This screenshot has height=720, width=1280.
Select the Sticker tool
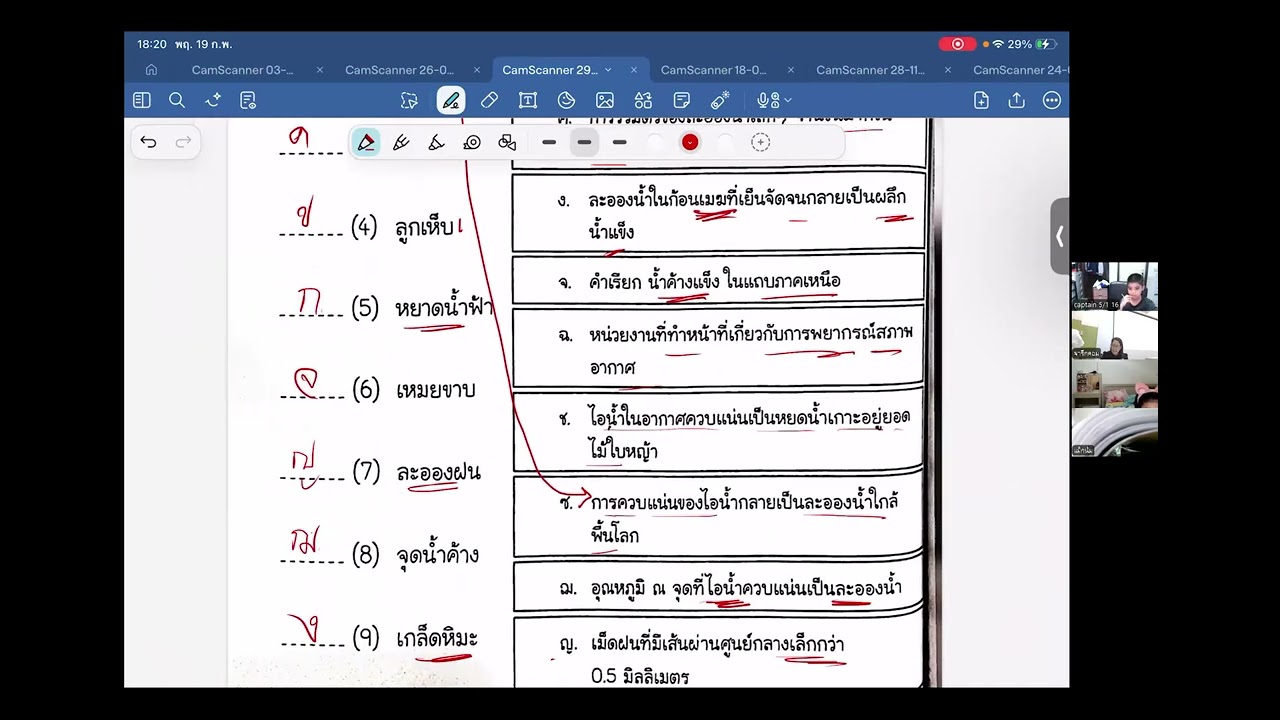click(x=566, y=100)
